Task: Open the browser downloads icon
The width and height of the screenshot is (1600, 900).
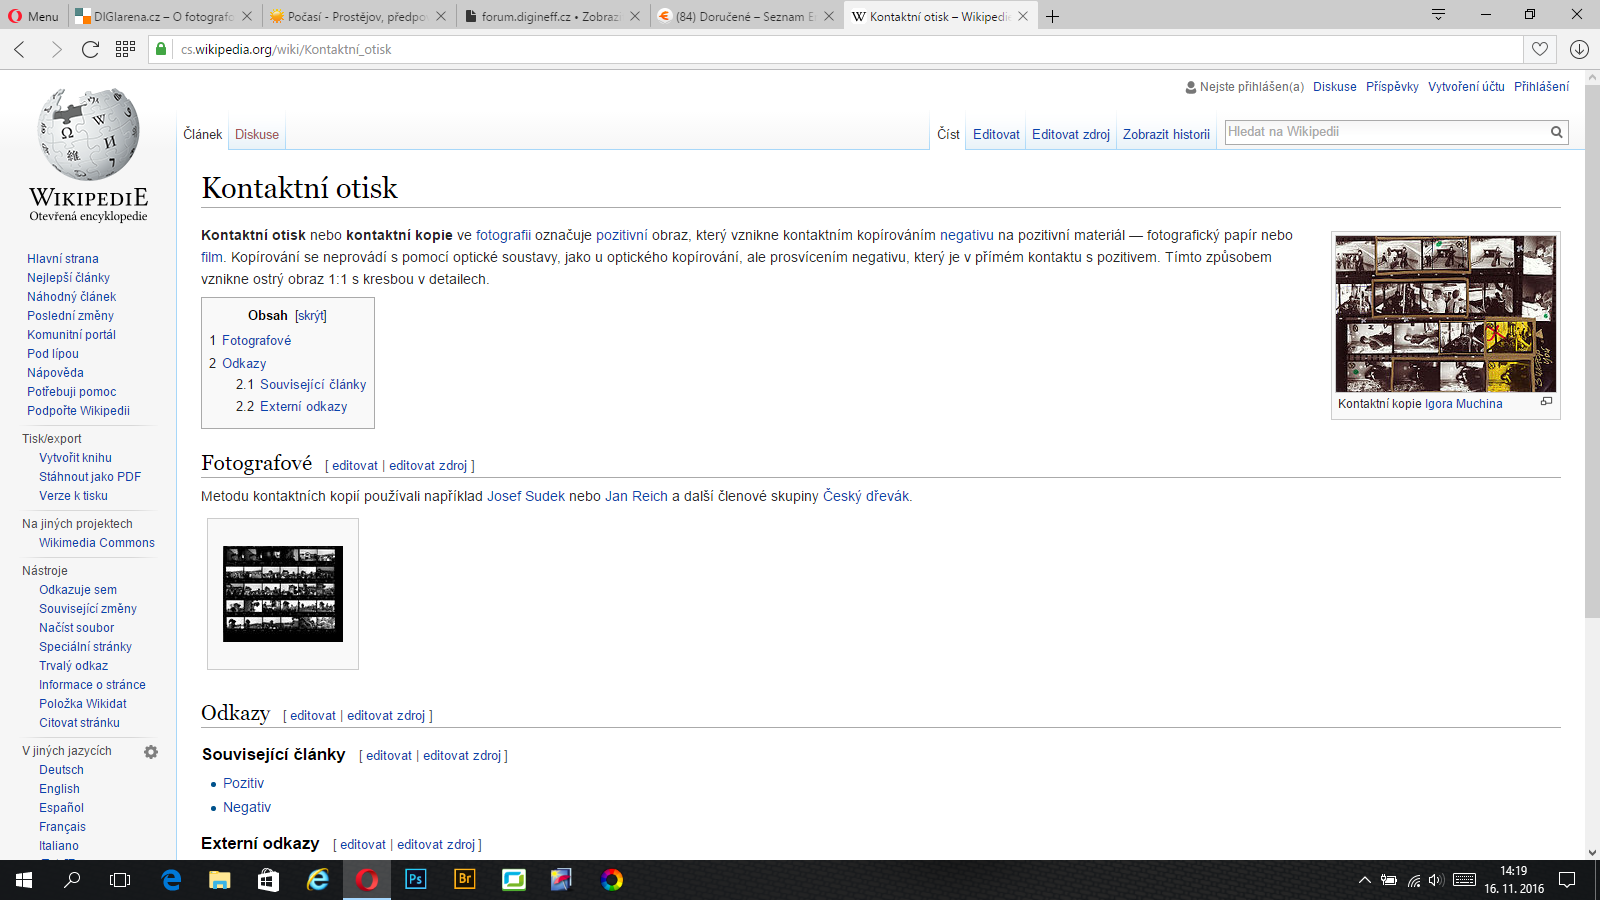Action: click(x=1579, y=49)
